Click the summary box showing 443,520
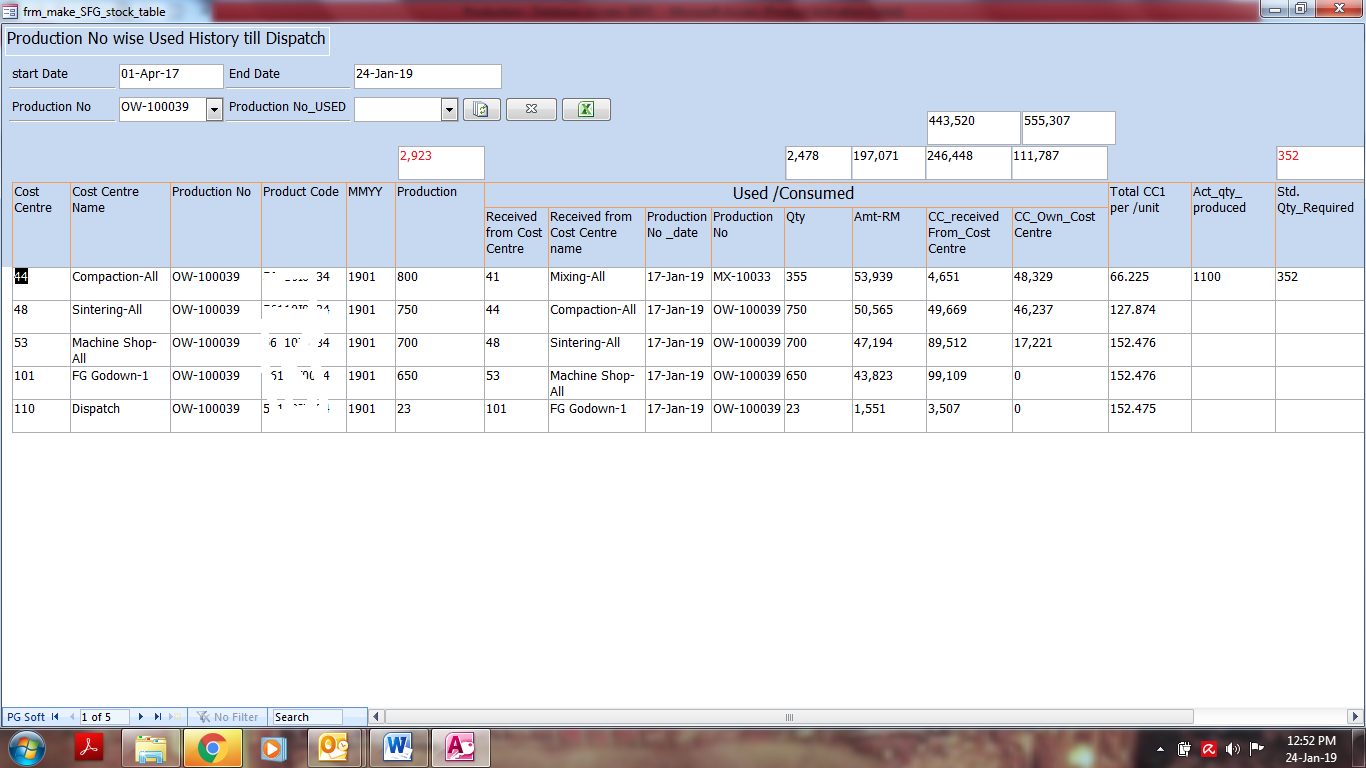1366x768 pixels. pyautogui.click(x=973, y=128)
